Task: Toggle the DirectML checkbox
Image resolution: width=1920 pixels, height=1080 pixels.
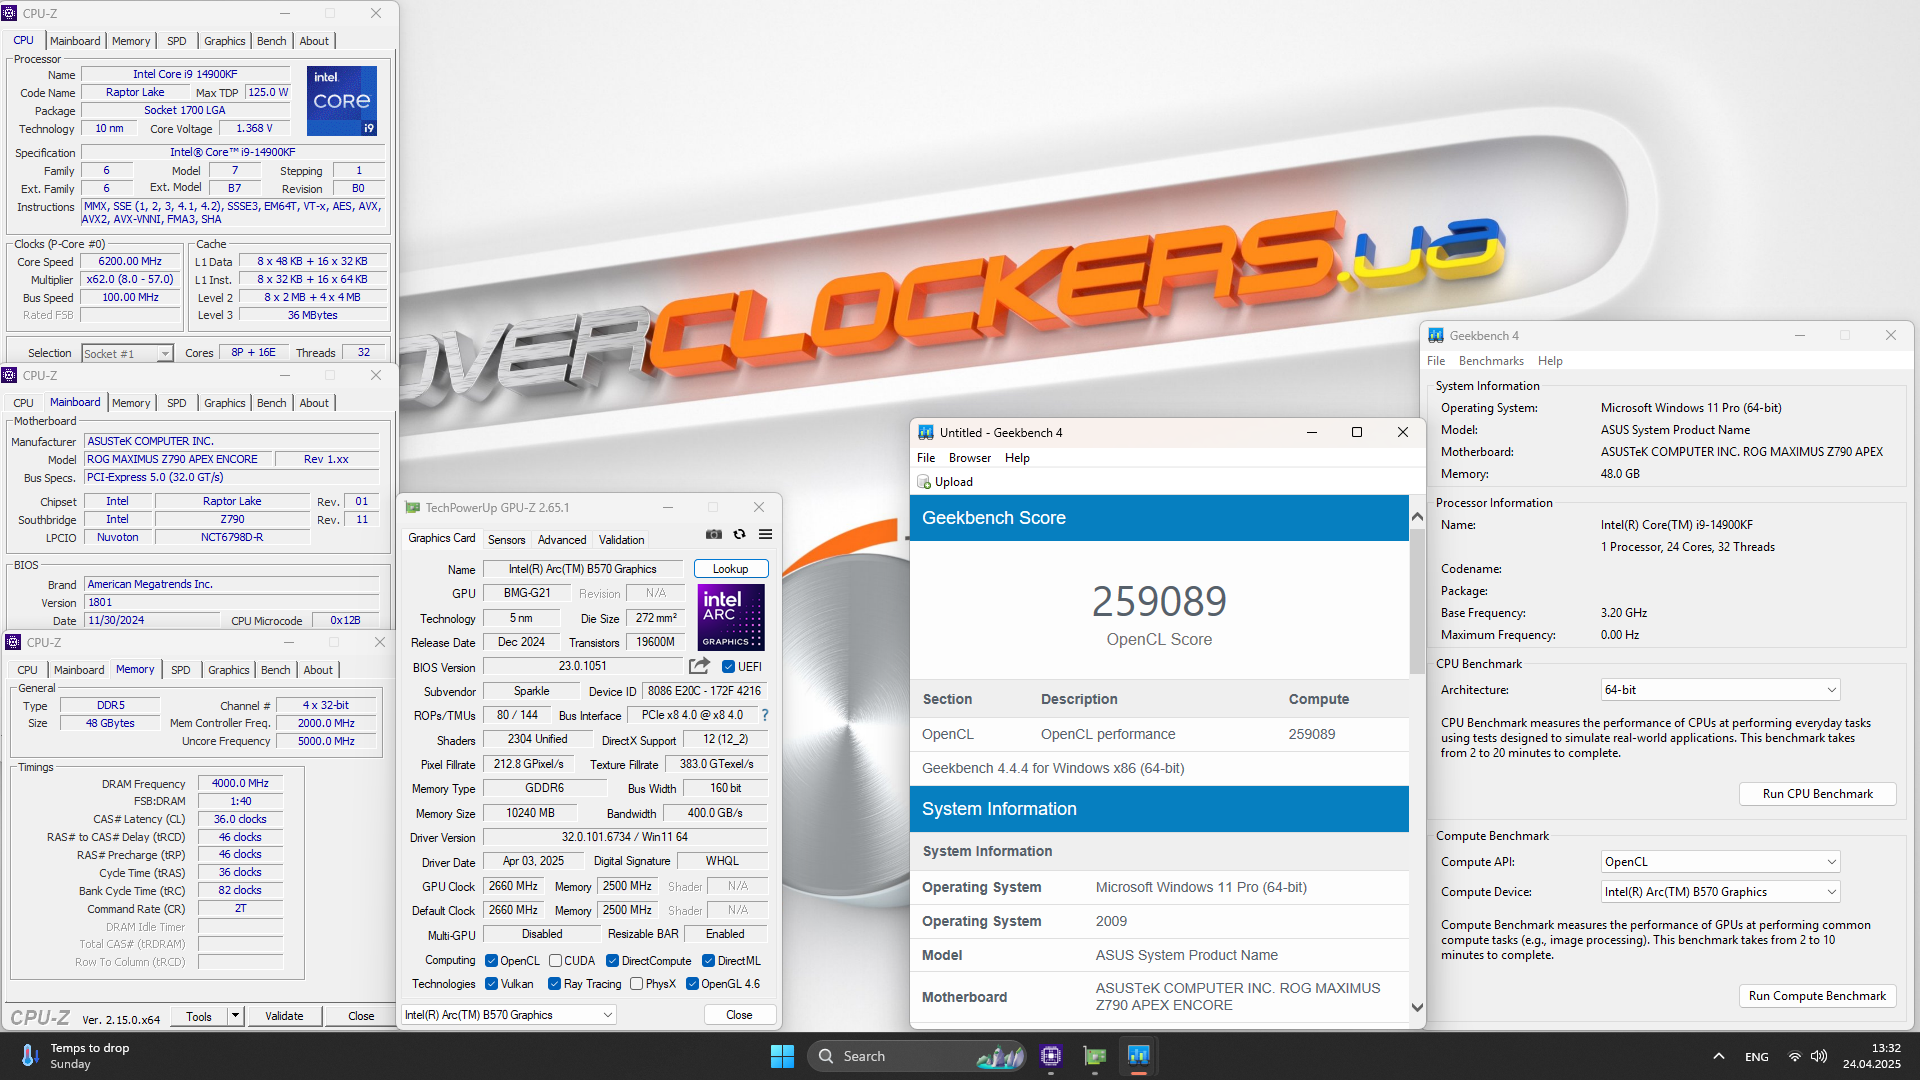Action: [x=708, y=961]
